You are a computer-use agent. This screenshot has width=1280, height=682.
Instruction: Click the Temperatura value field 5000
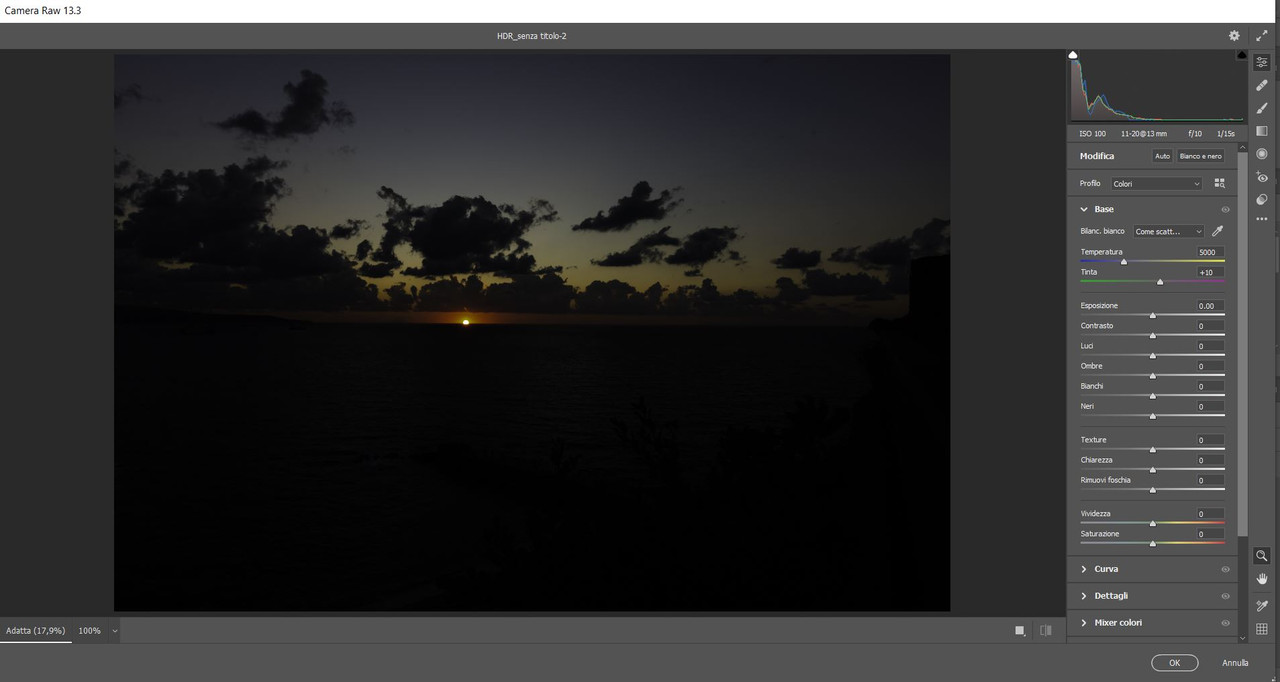(1208, 252)
